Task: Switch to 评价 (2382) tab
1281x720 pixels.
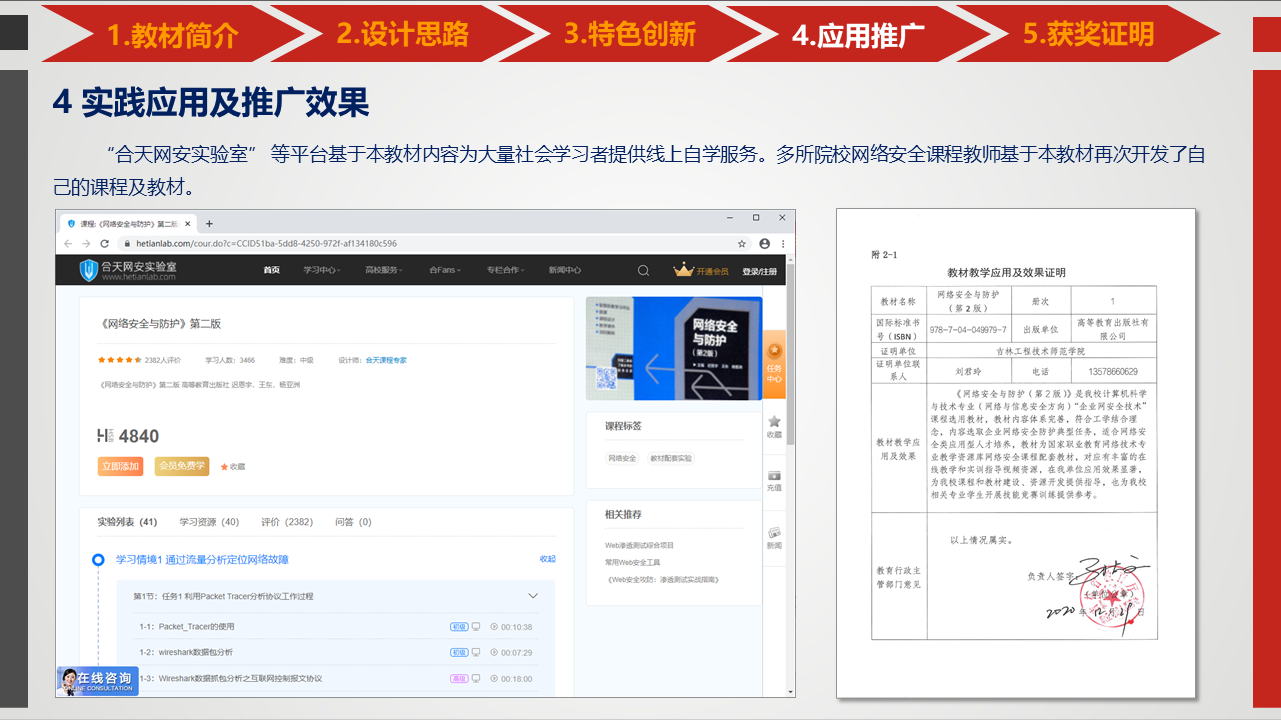Action: pyautogui.click(x=287, y=522)
